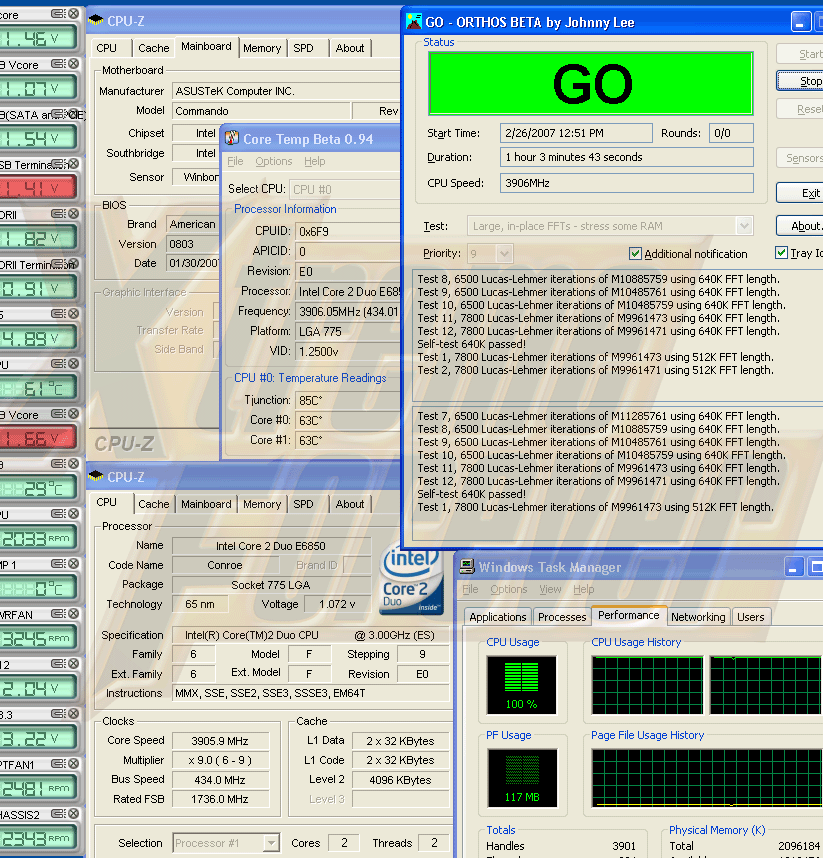
Task: Click the Exit button in ORTHOS
Action: click(x=799, y=193)
